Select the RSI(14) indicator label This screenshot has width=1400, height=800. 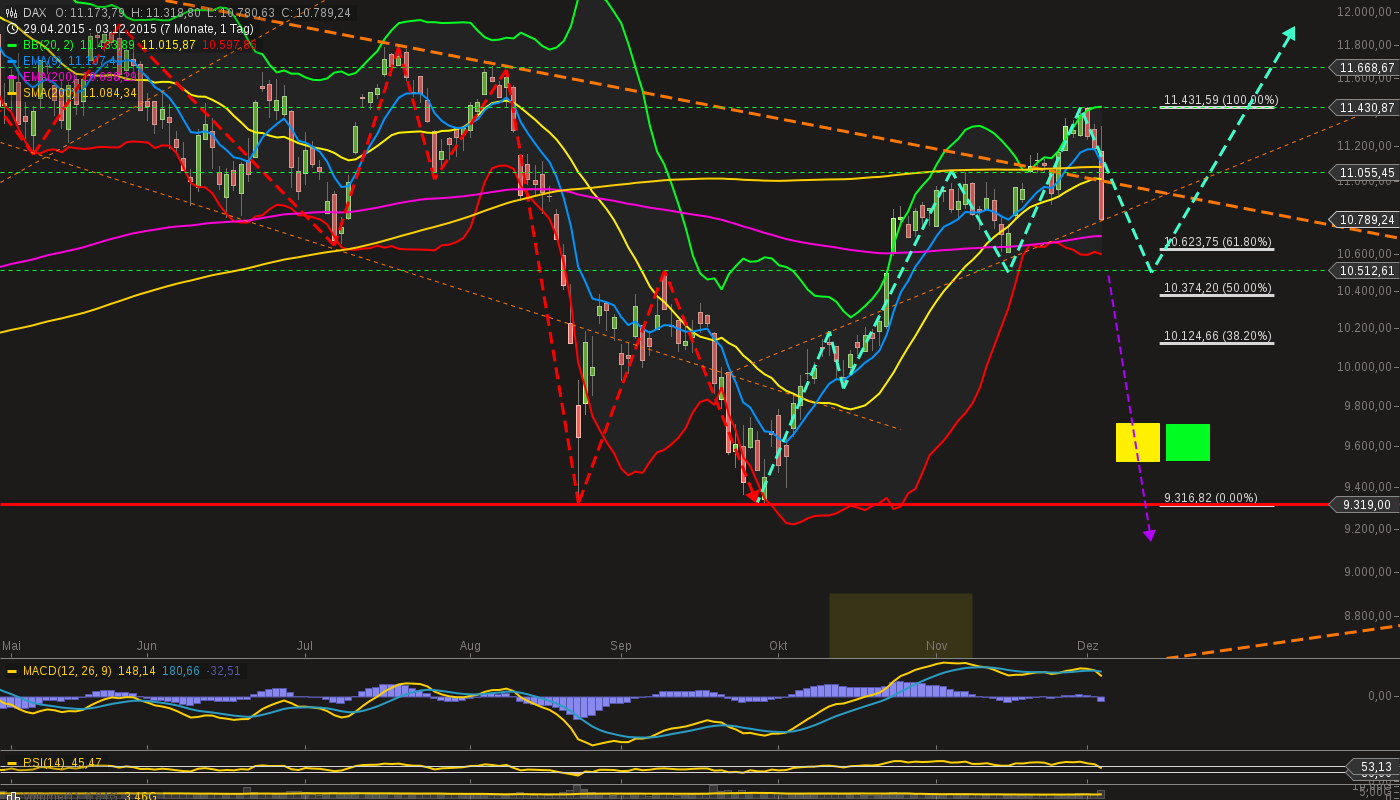click(x=44, y=763)
